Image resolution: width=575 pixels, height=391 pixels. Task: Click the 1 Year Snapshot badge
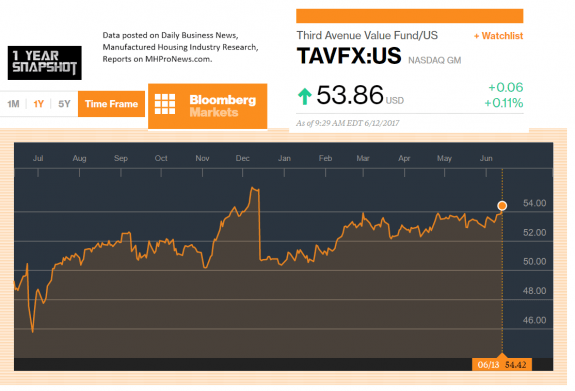(45, 63)
